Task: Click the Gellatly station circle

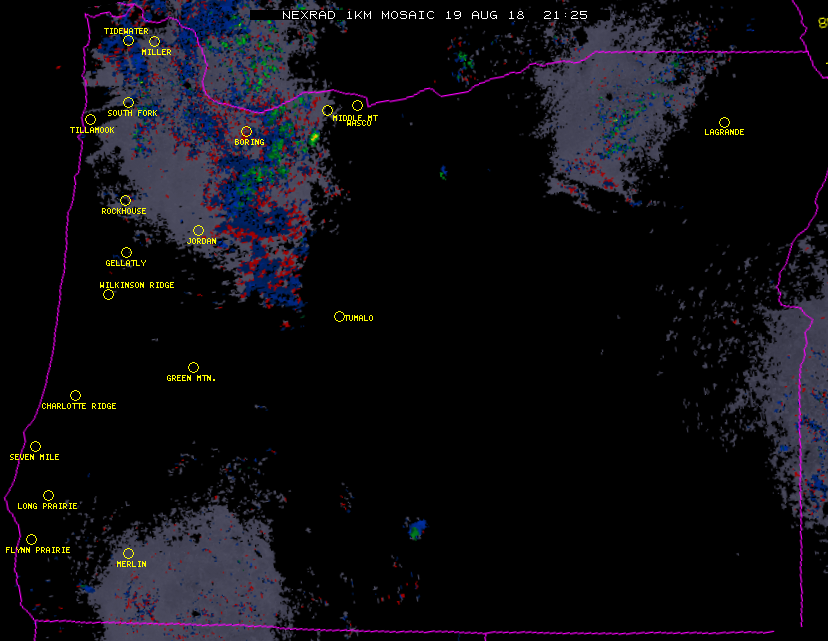Action: pos(126,253)
